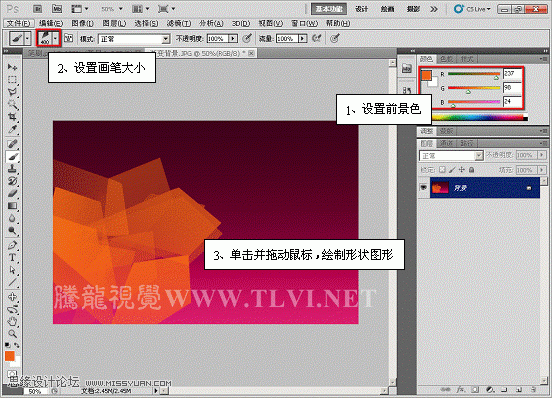The image size is (552, 398).
Task: Open the 窗口(W) menu
Action: click(304, 24)
